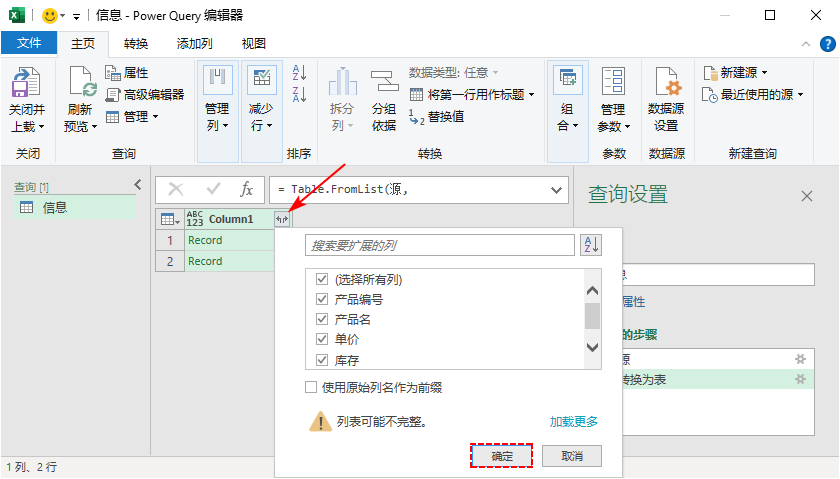Image resolution: width=840 pixels, height=479 pixels.
Task: Click the Reduce Rows (减少行) icon
Action: pos(261,80)
